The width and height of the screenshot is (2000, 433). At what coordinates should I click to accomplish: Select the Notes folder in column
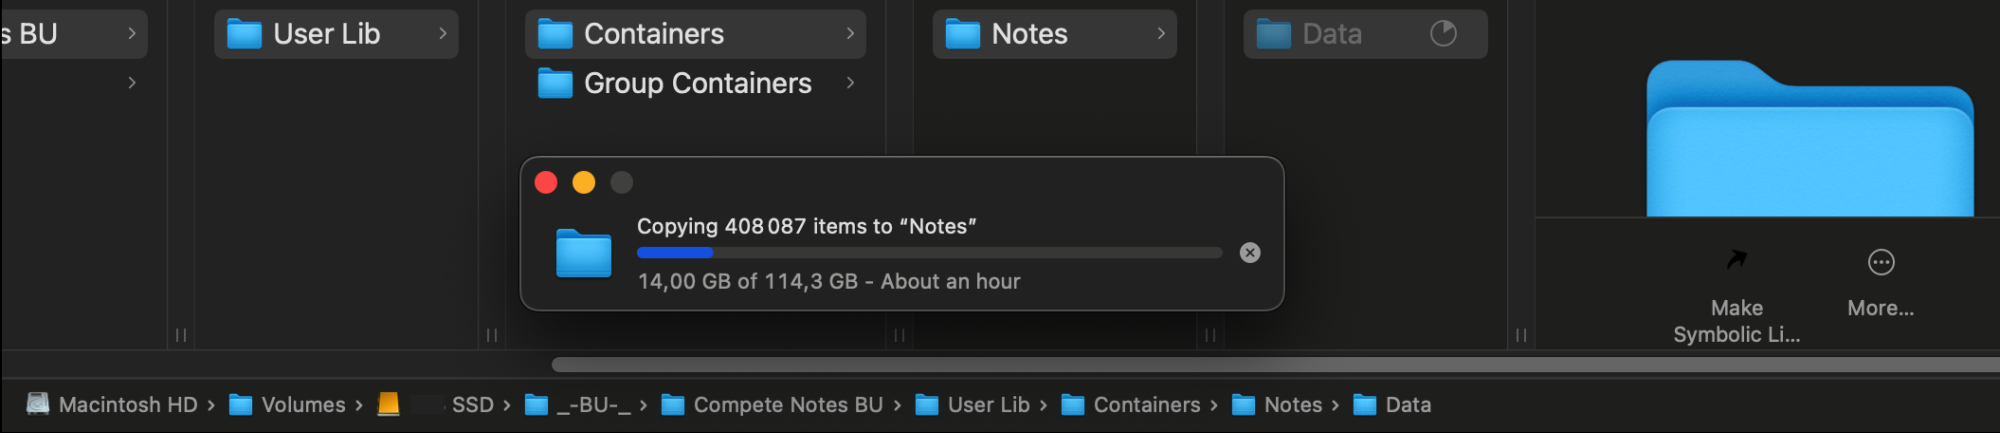pos(1029,34)
